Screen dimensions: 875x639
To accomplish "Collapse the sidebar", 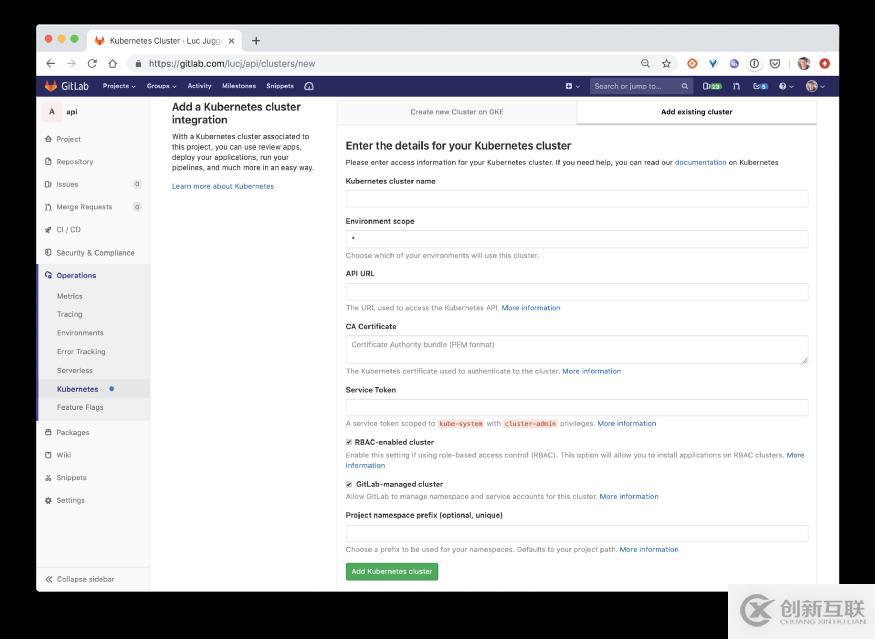I will point(80,579).
